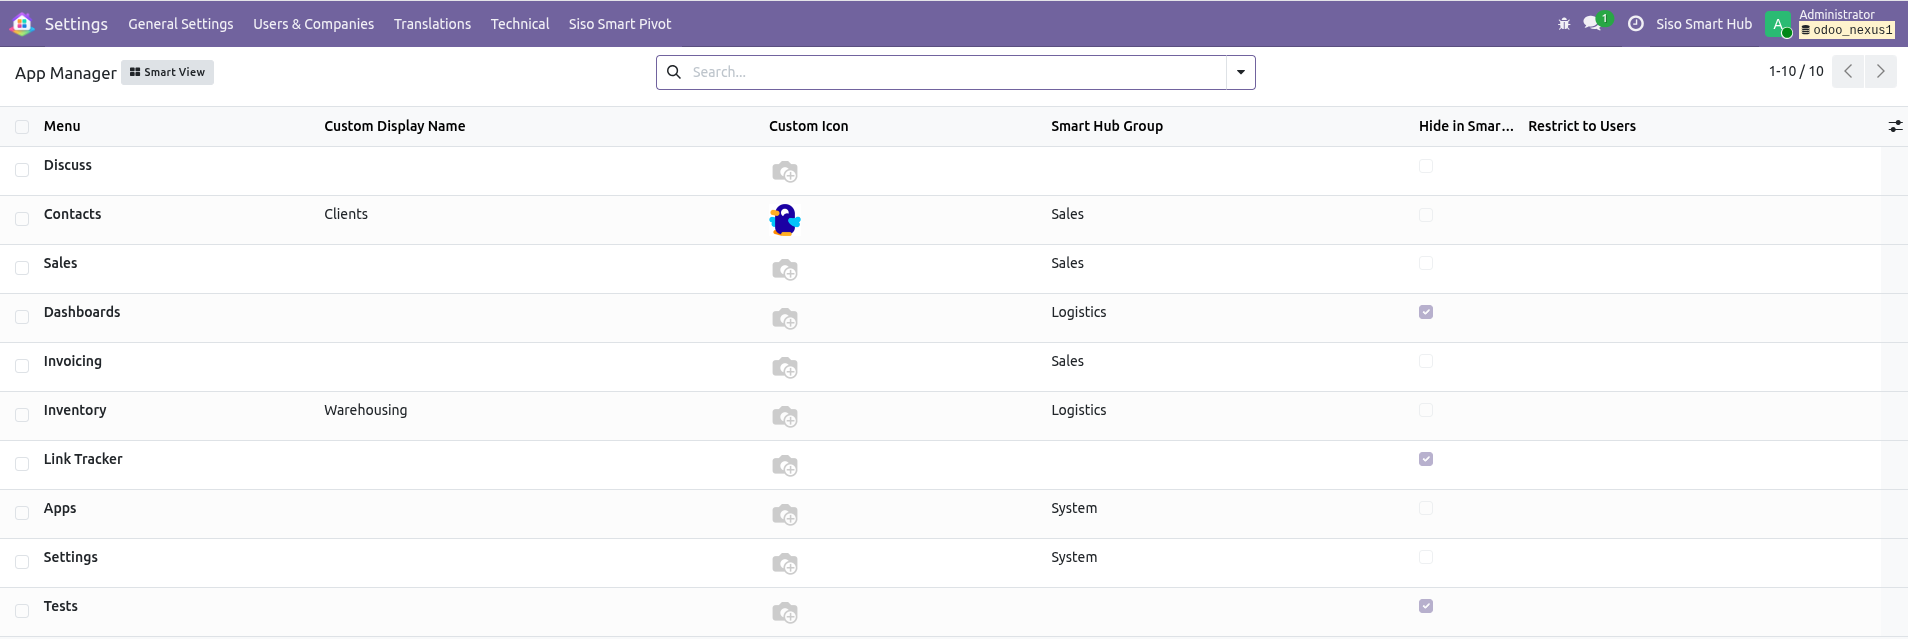Open Users & Companies menu
The image size is (1908, 639).
point(313,24)
